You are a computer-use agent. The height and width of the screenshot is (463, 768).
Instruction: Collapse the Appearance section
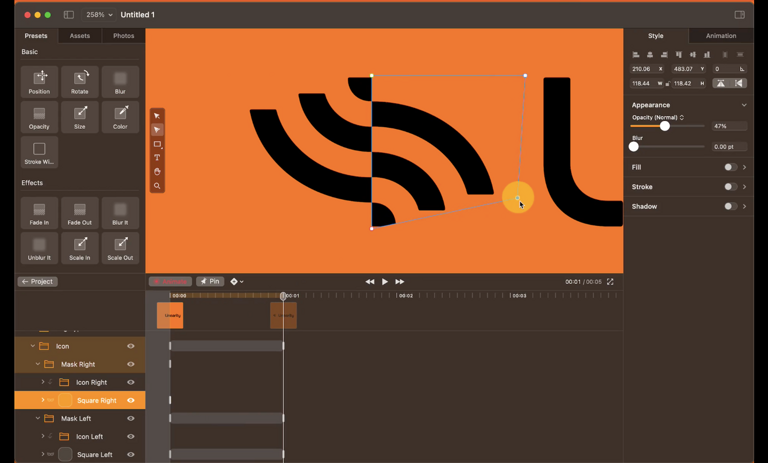744,105
